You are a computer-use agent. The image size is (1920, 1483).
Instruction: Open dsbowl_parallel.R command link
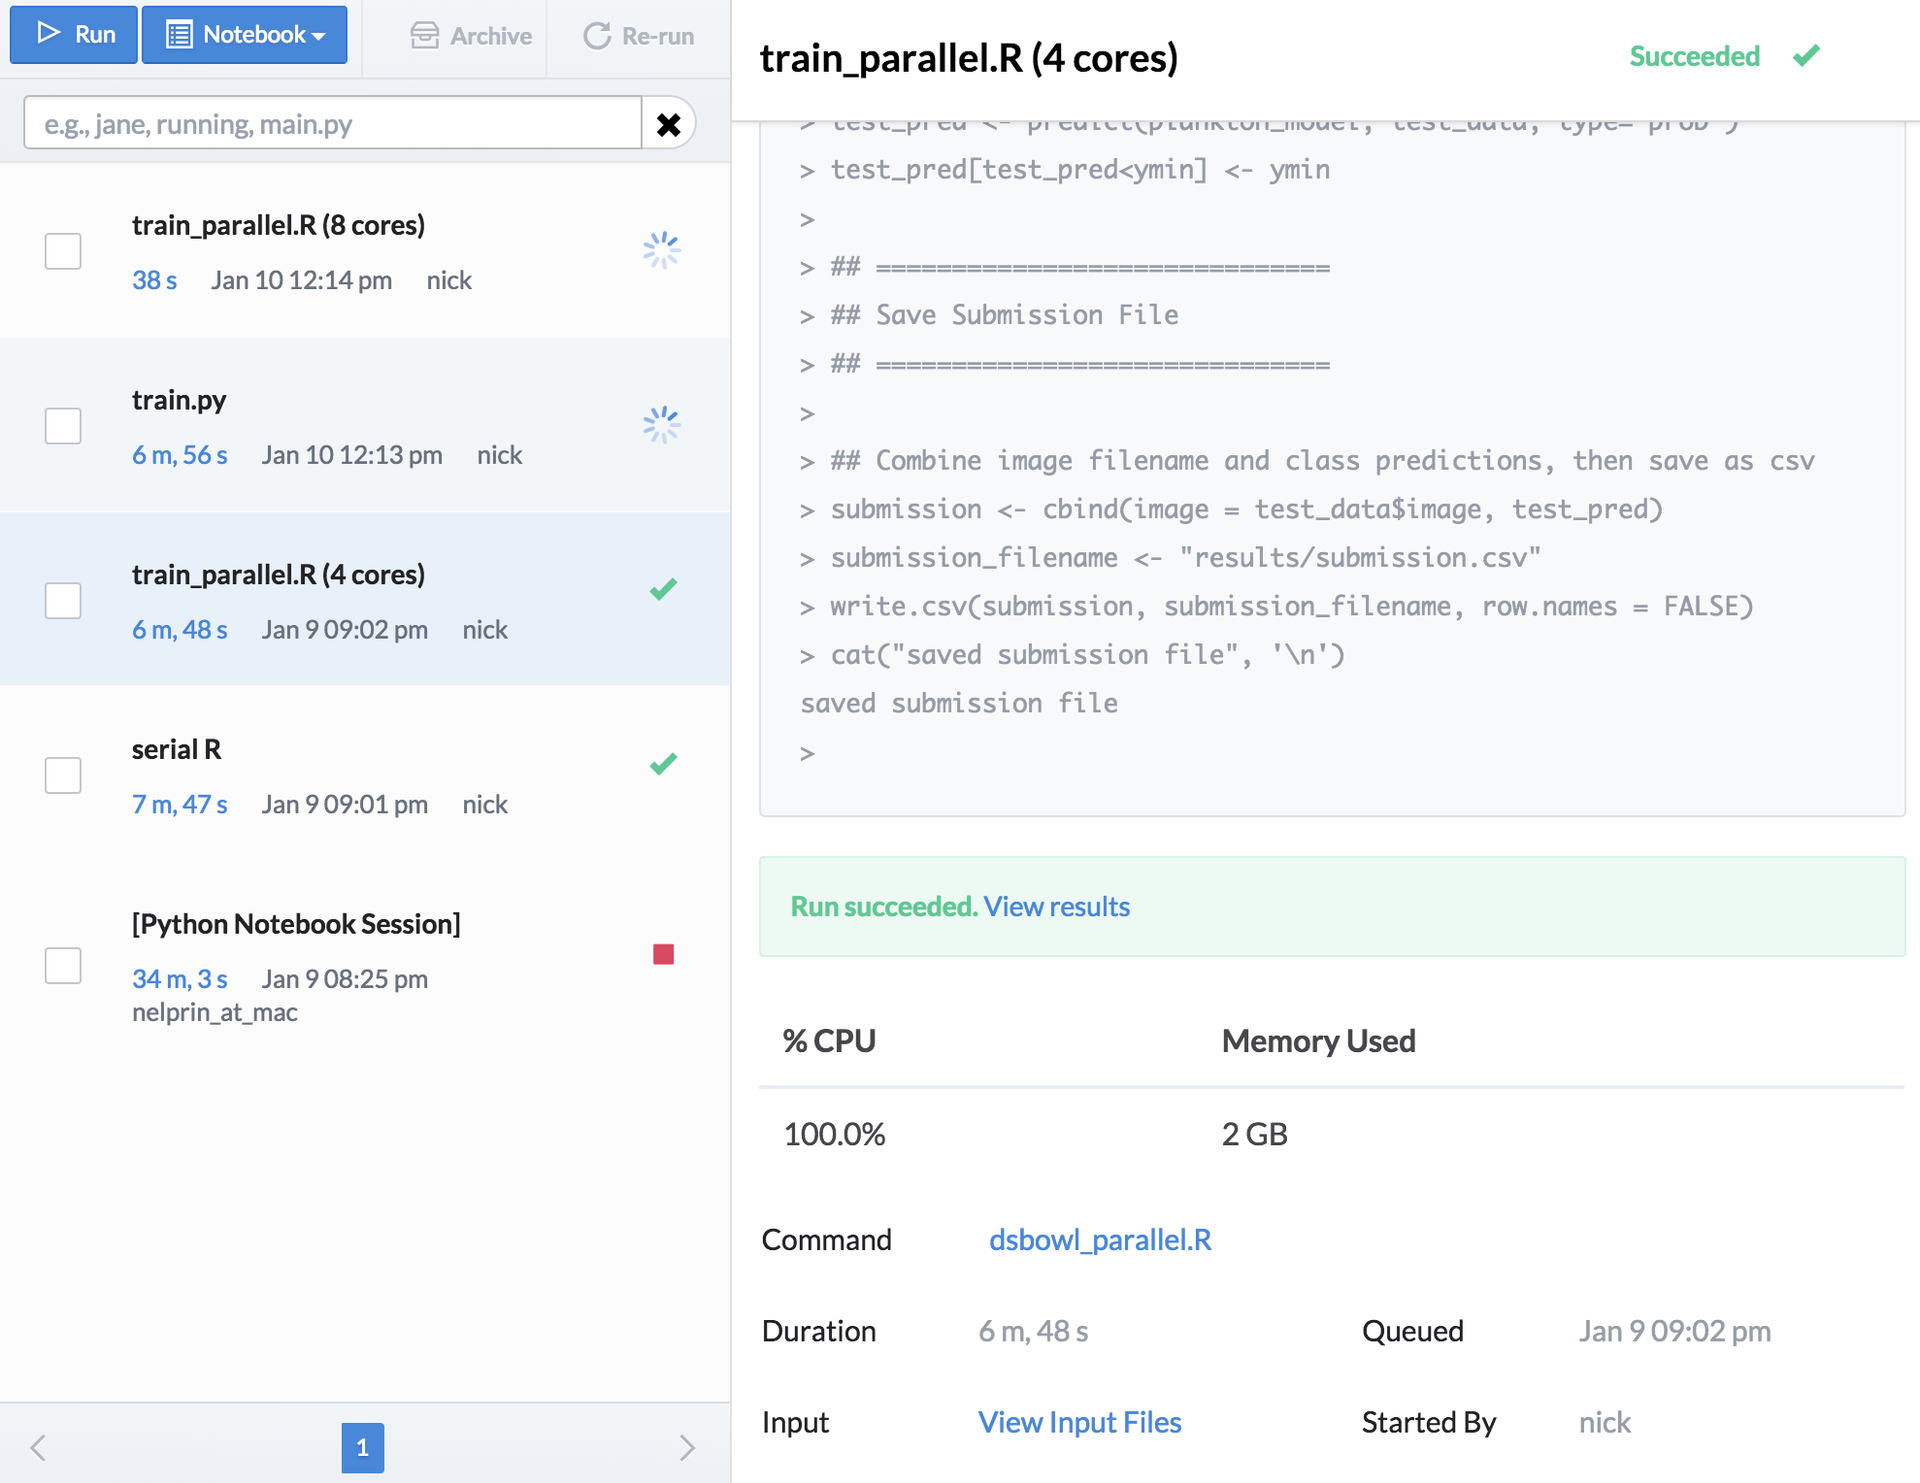pos(1100,1239)
